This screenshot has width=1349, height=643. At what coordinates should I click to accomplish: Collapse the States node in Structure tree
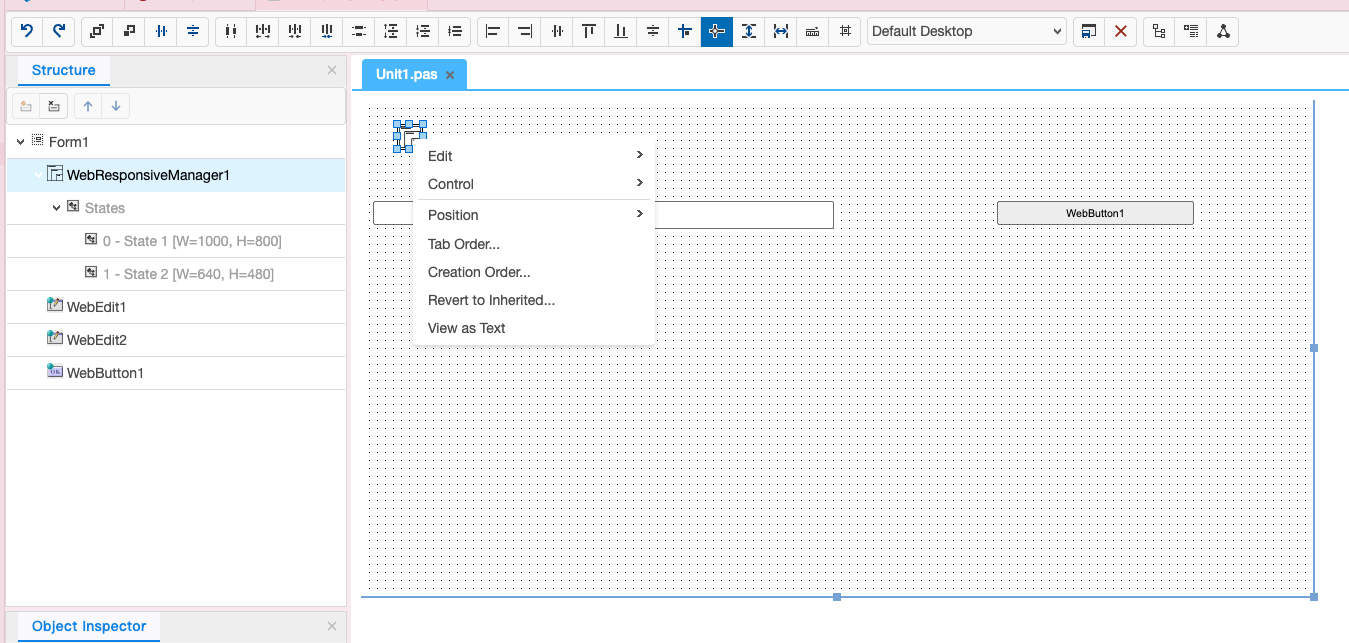click(57, 208)
